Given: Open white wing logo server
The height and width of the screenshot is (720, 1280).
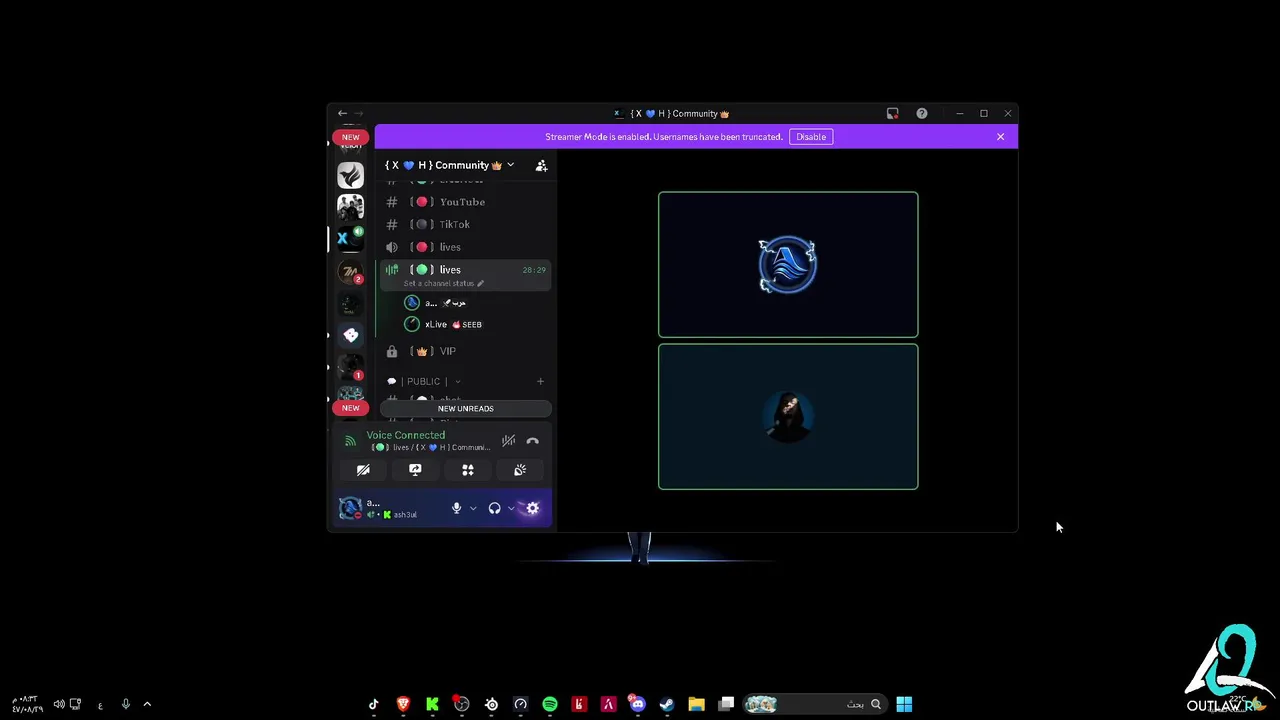Looking at the screenshot, I should point(350,175).
